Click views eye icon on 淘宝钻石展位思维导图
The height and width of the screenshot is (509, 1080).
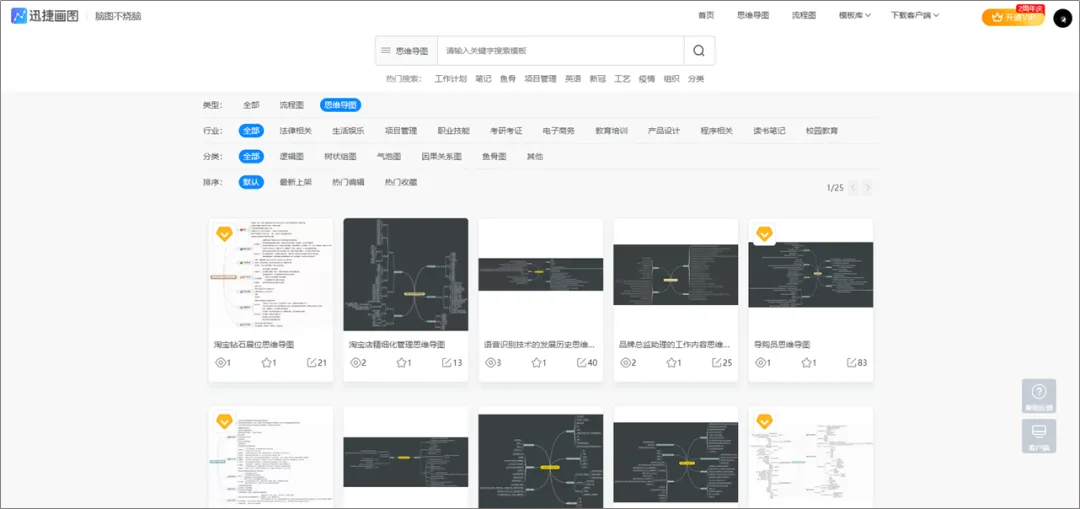(221, 362)
